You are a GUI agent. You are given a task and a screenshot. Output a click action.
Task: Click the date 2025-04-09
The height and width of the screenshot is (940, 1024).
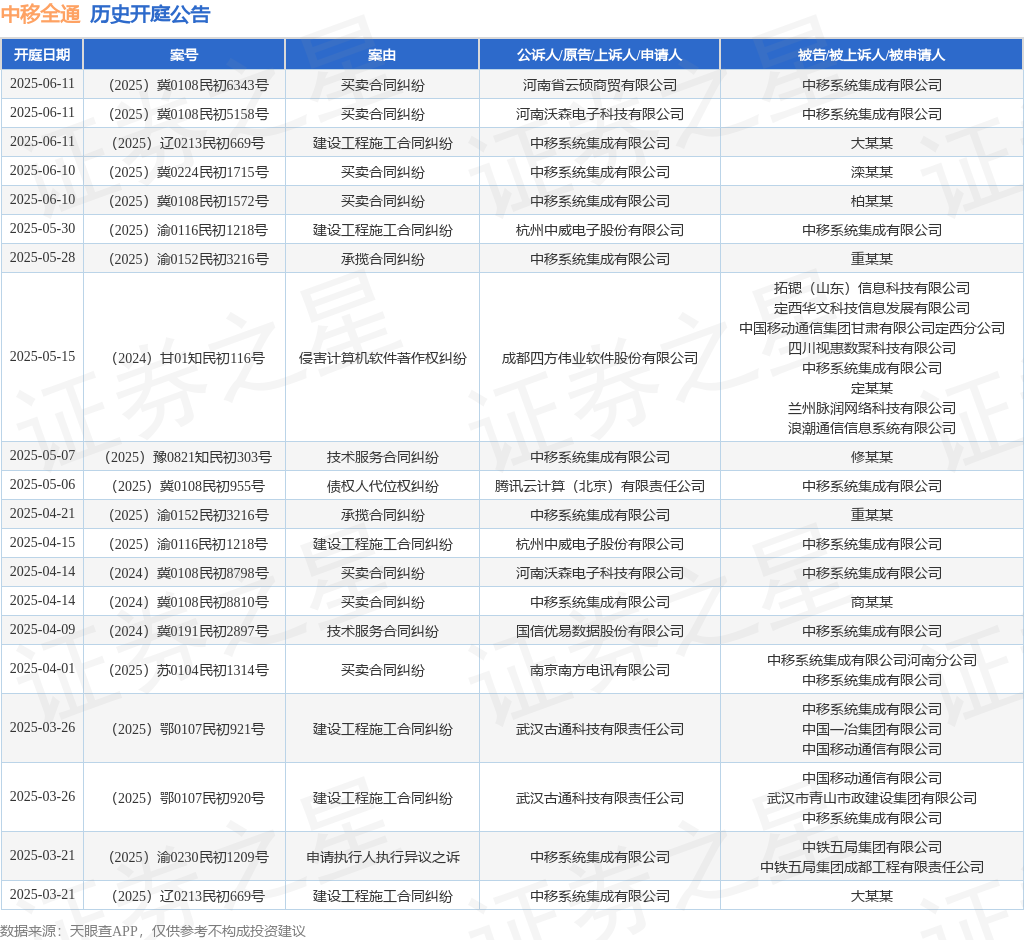click(x=42, y=630)
